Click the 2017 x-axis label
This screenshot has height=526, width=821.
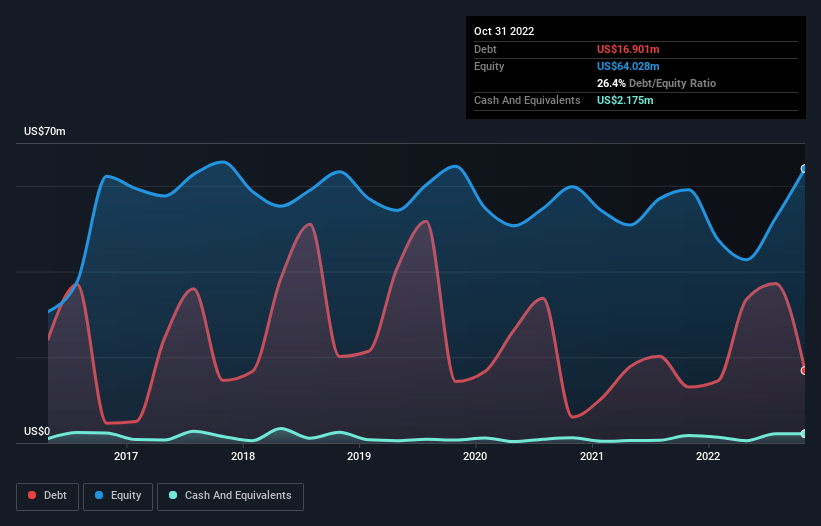(126, 456)
